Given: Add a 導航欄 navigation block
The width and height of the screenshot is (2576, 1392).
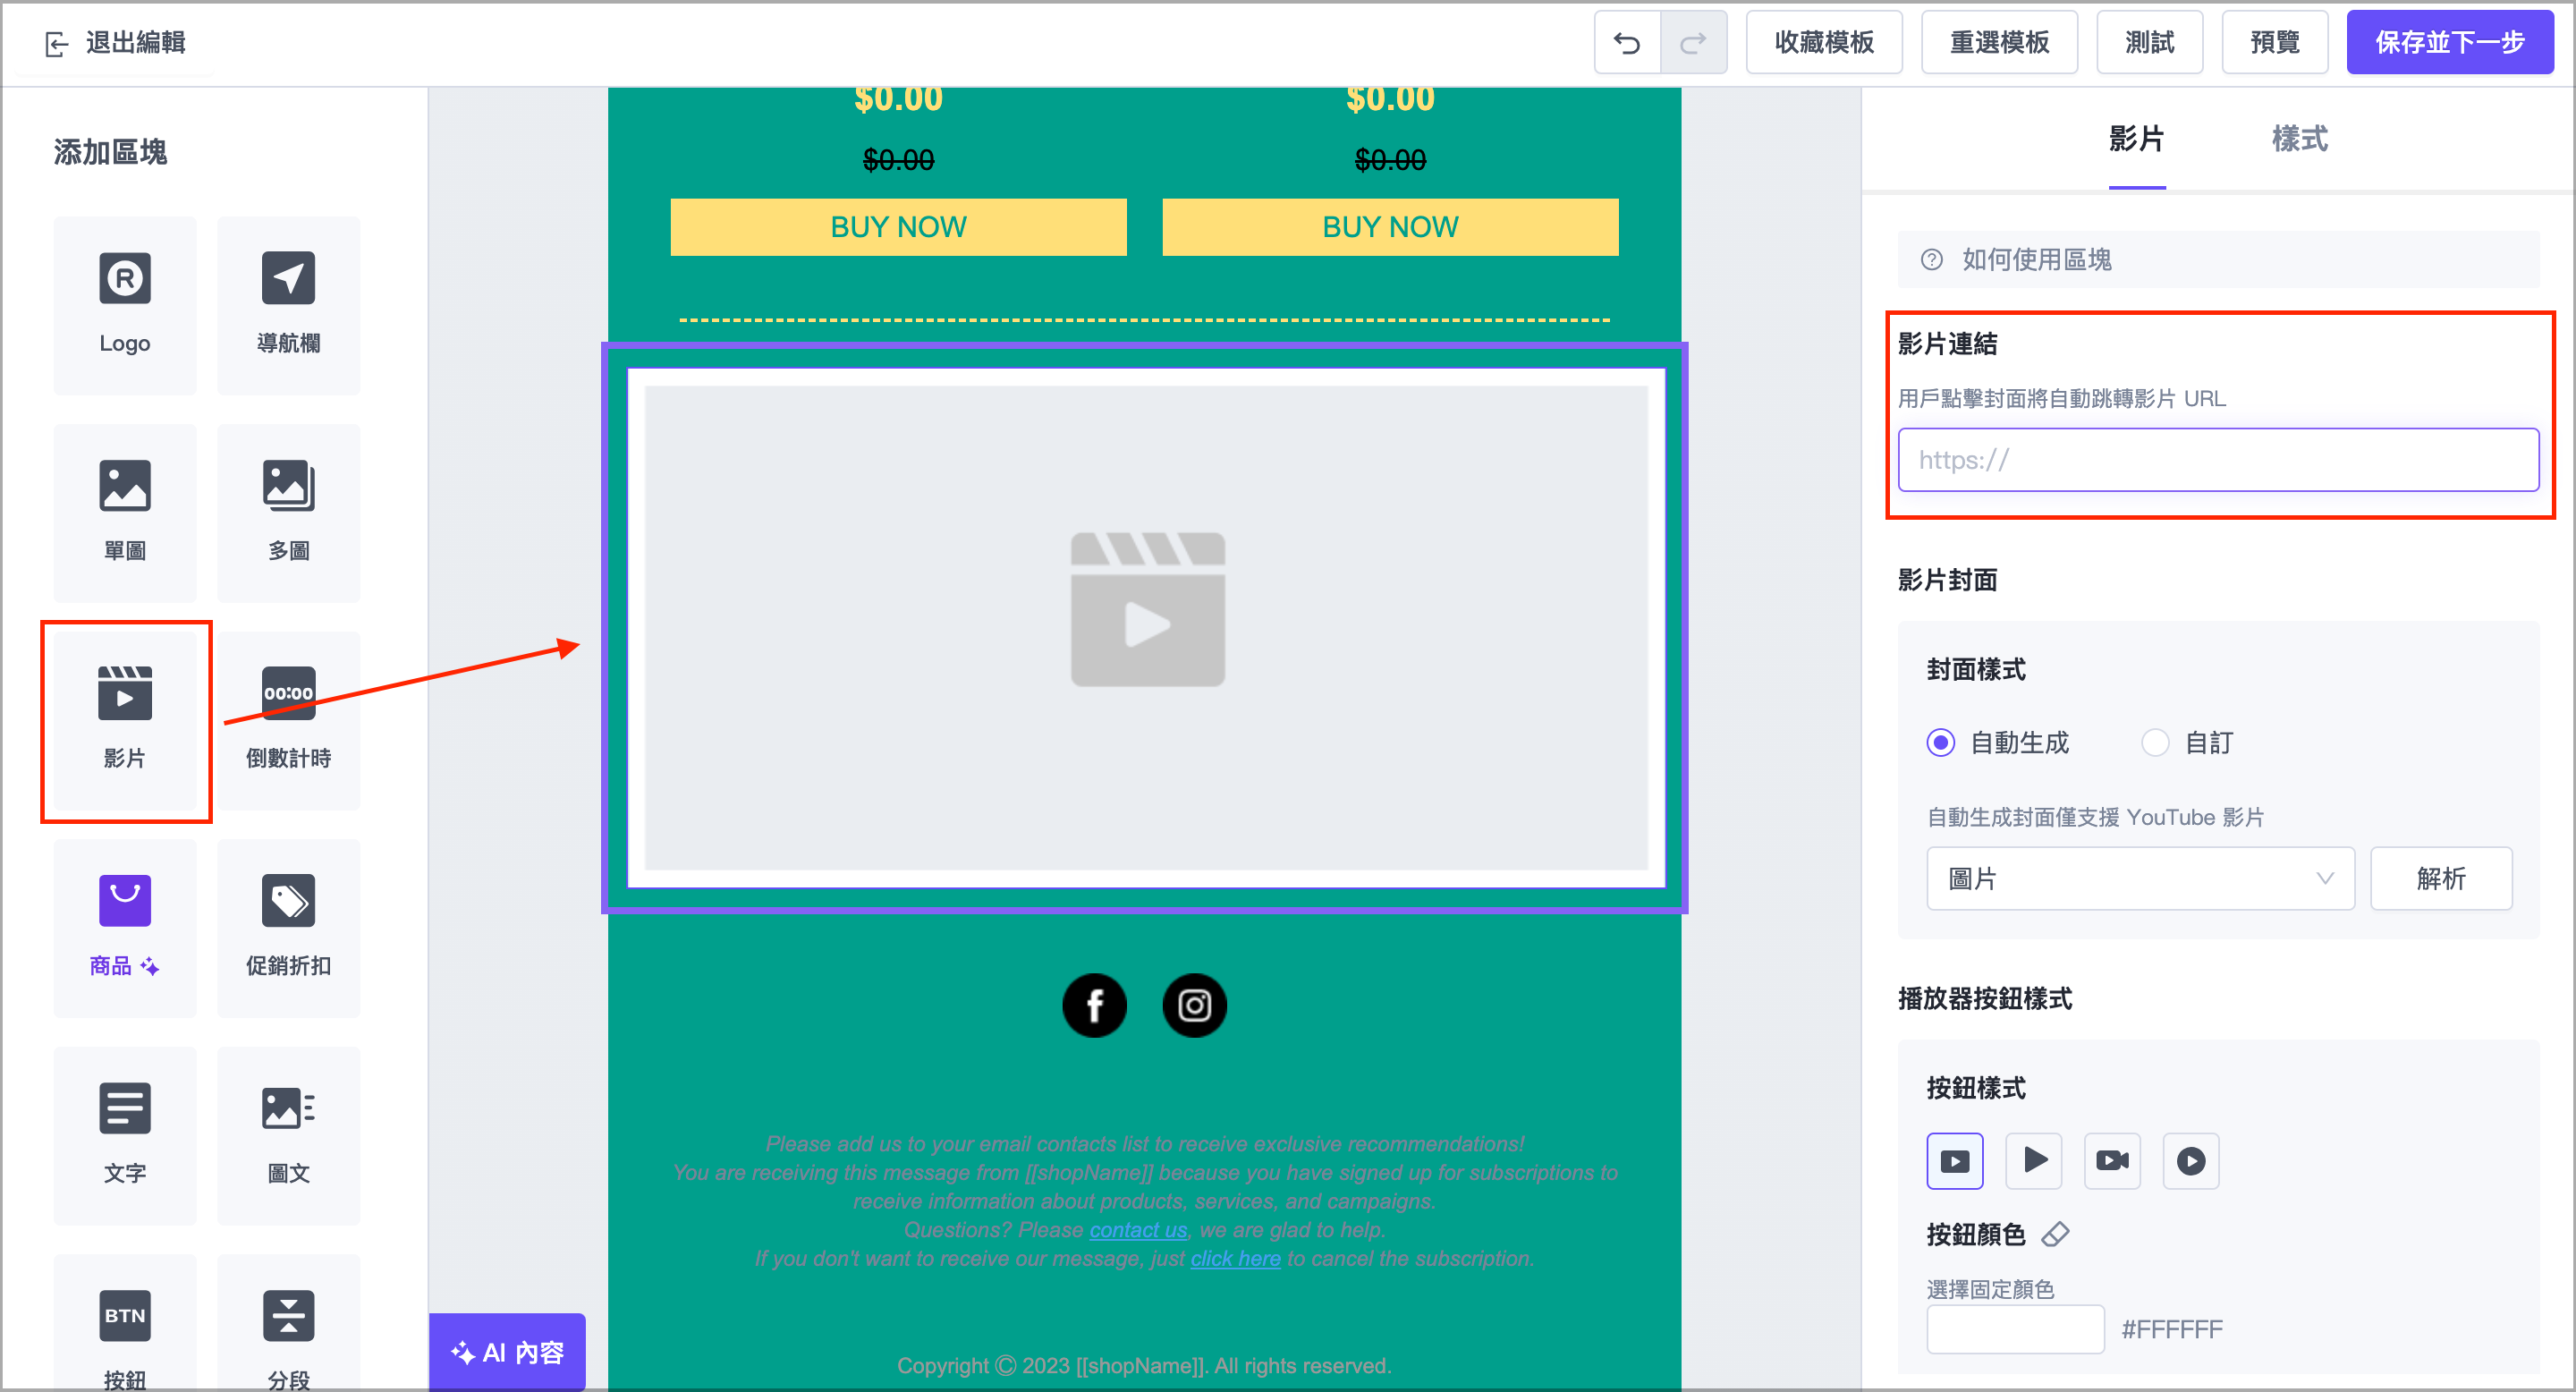Looking at the screenshot, I should pos(288,305).
